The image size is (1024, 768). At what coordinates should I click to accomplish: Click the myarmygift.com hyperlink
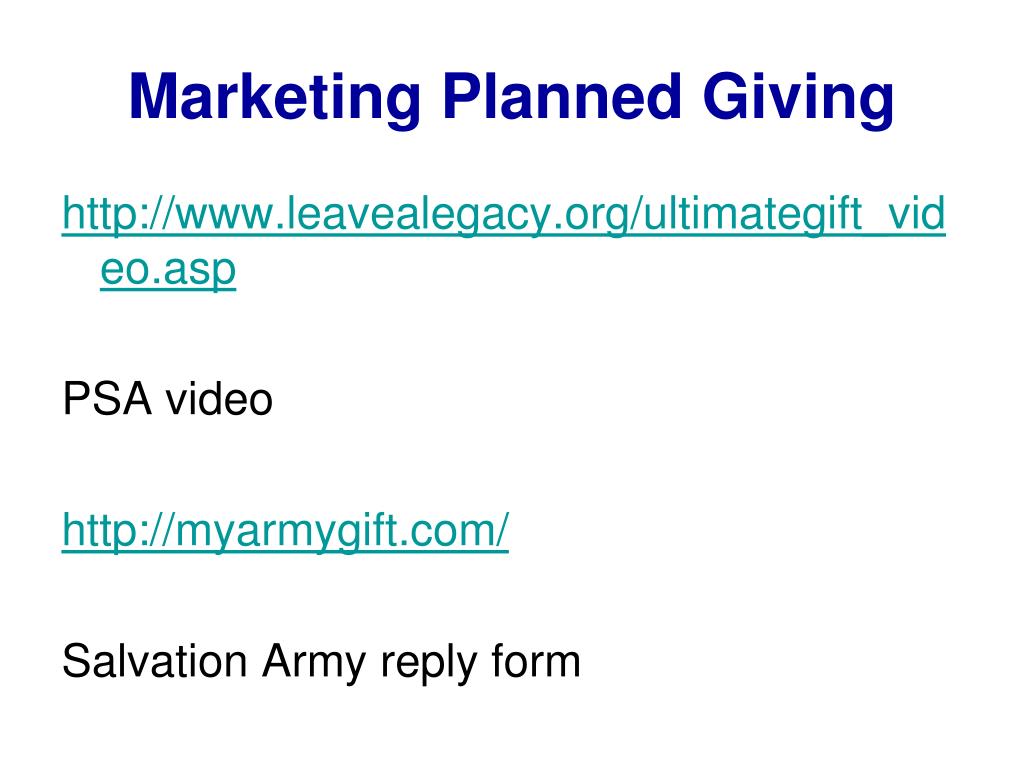285,530
